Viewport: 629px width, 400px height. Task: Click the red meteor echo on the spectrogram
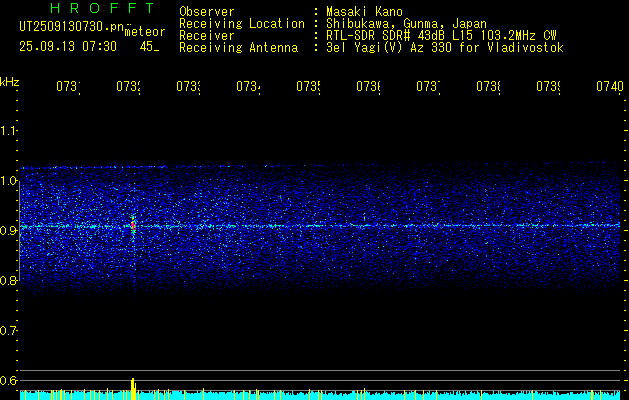(133, 225)
